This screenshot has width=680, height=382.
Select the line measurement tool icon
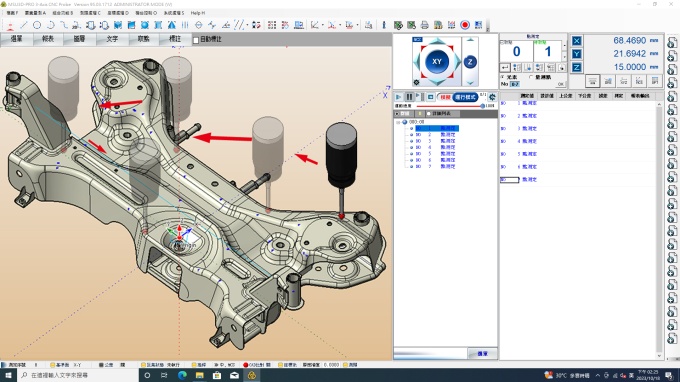[23, 25]
